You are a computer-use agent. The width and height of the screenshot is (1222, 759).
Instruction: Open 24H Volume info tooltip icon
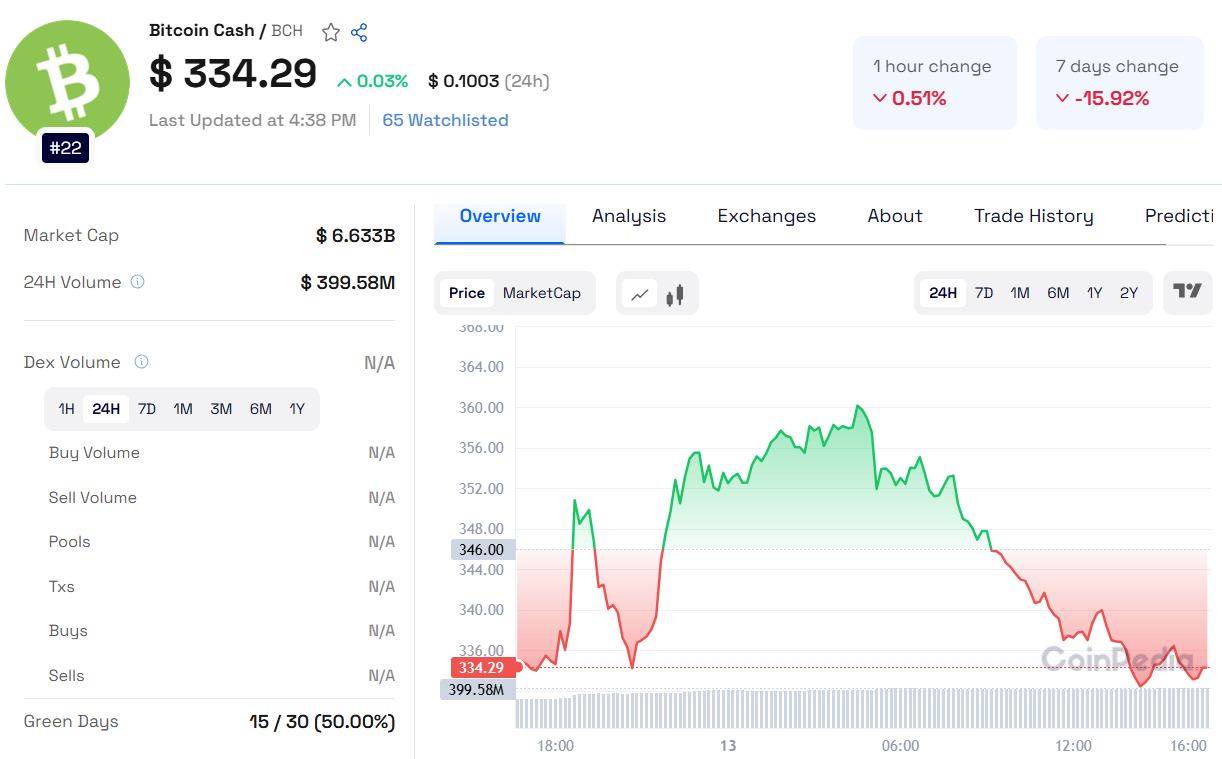click(x=138, y=282)
